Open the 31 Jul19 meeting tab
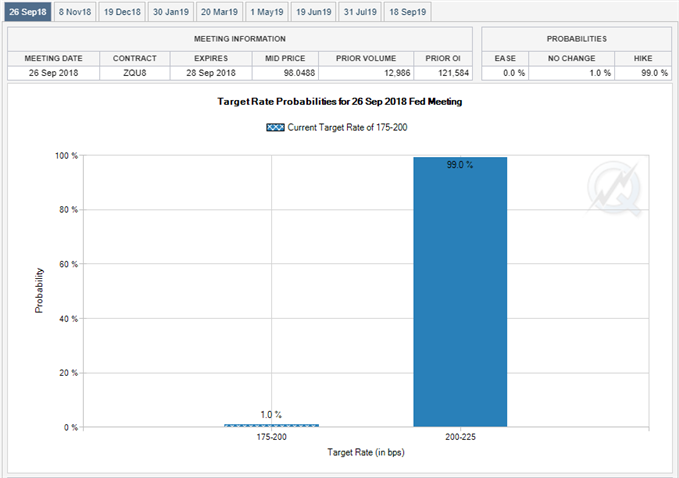 (360, 12)
